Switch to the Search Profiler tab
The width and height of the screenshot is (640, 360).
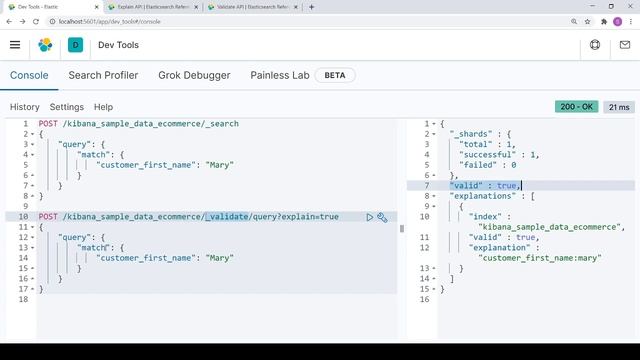[103, 76]
